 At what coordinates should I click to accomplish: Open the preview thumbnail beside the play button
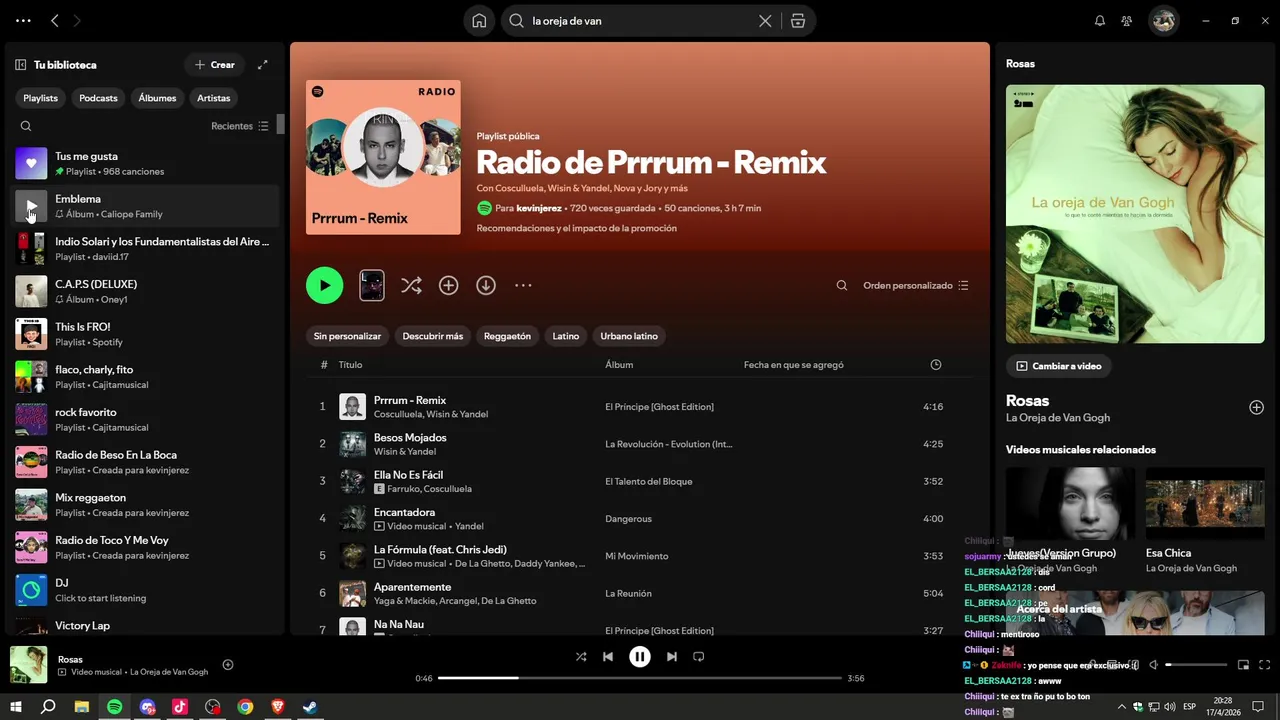pos(372,285)
